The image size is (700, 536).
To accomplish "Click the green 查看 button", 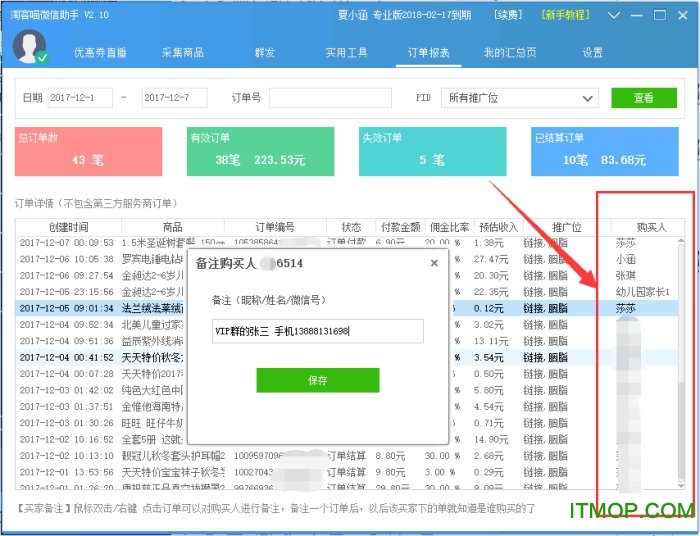I will (x=644, y=98).
